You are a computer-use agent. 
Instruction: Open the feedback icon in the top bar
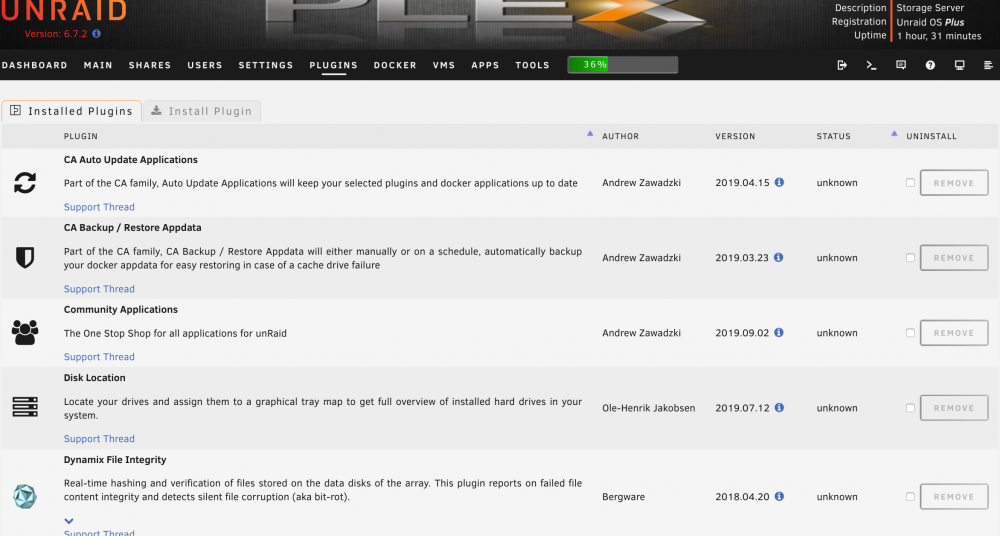pyautogui.click(x=901, y=65)
